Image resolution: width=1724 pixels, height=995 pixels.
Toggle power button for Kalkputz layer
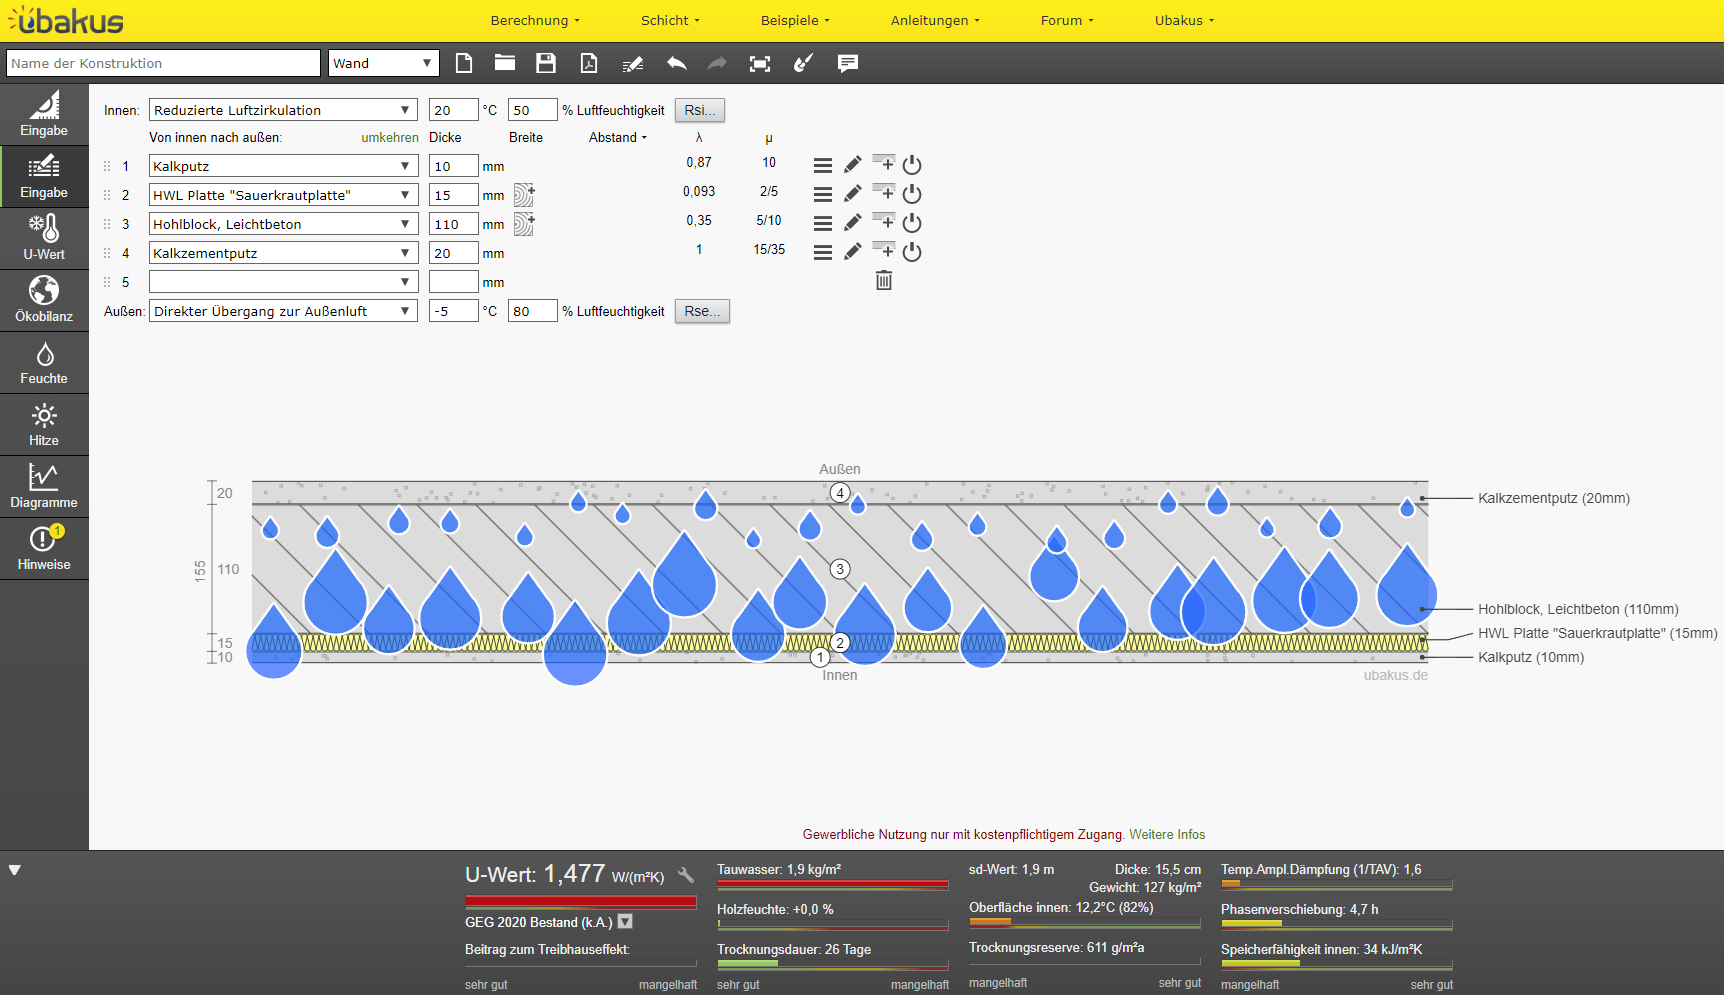(912, 165)
